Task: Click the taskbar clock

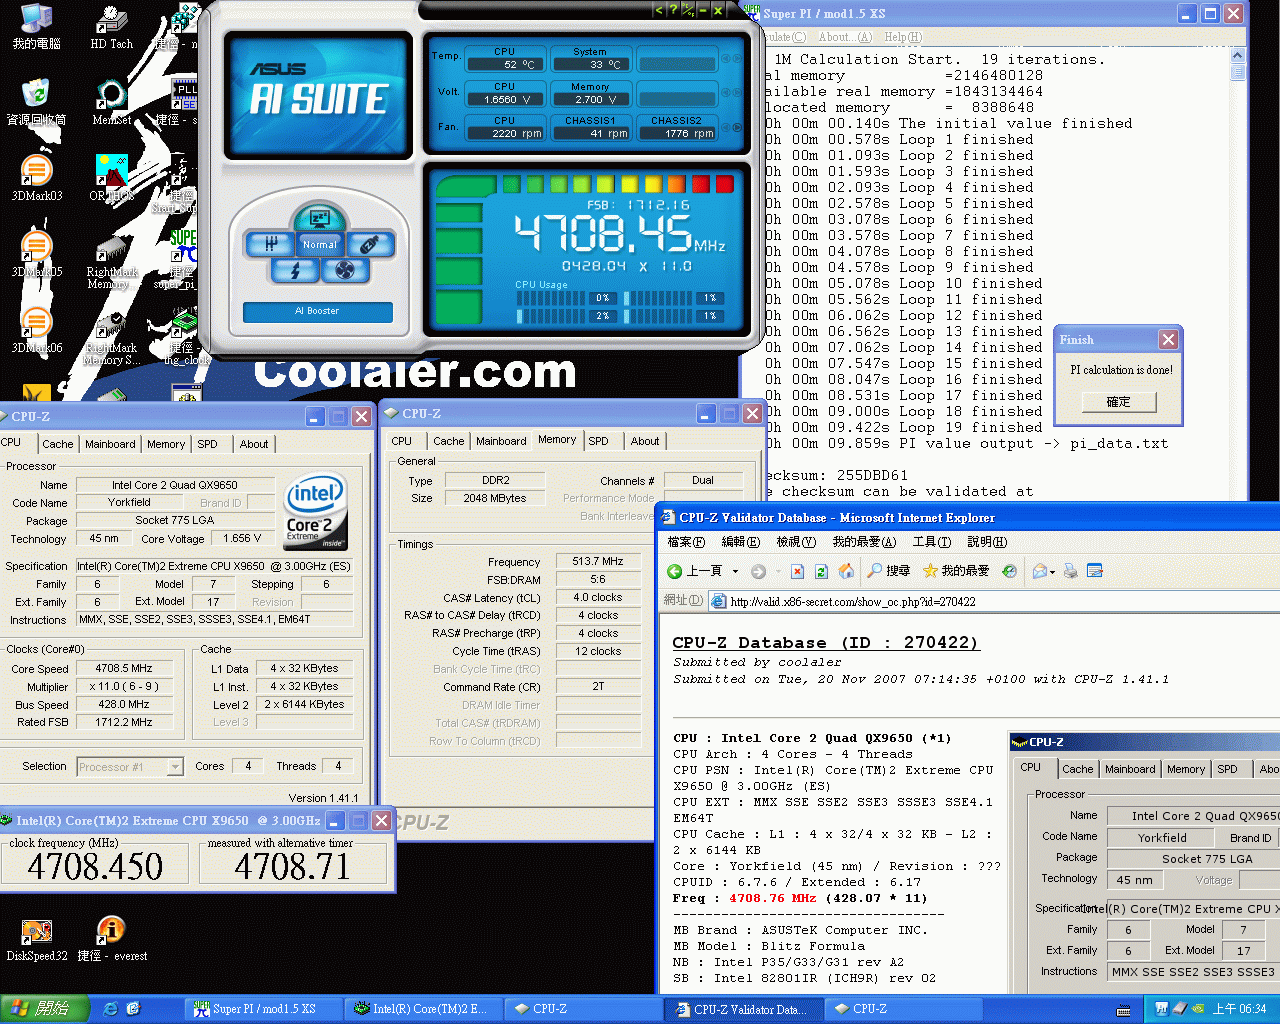Action: click(x=1239, y=1009)
